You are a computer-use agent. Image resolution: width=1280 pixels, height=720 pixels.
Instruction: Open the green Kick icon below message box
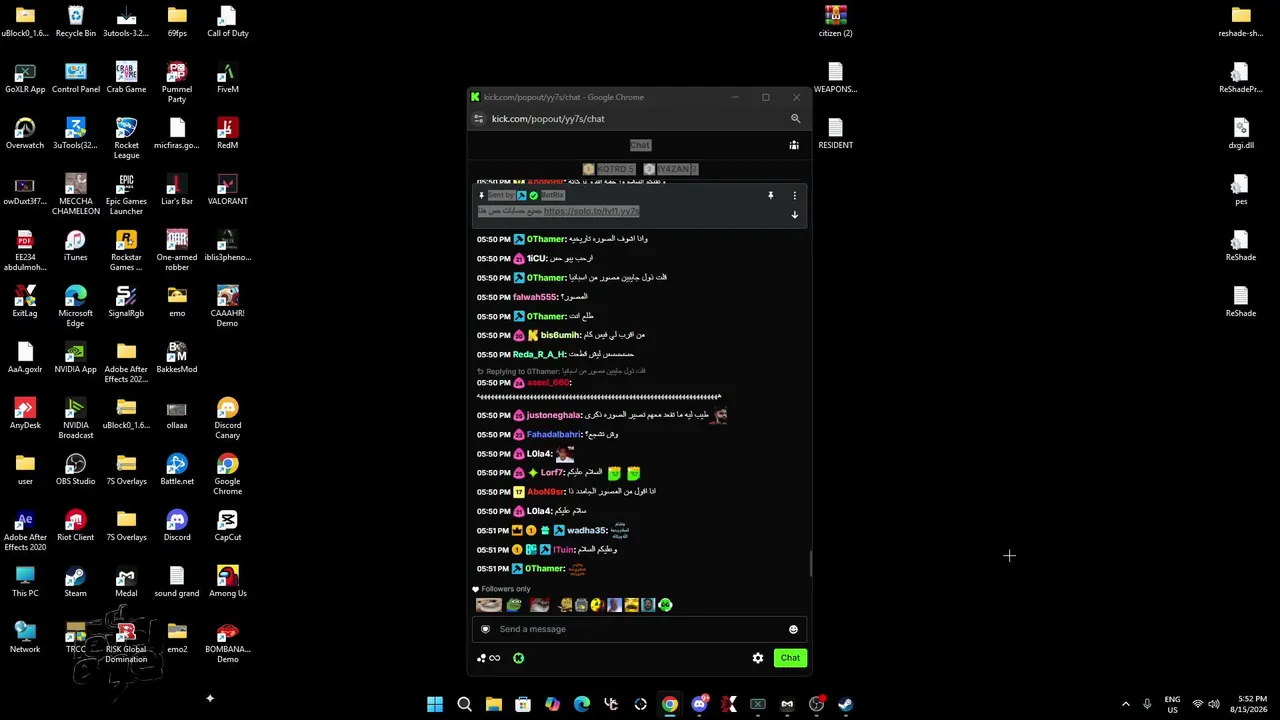pyautogui.click(x=519, y=658)
